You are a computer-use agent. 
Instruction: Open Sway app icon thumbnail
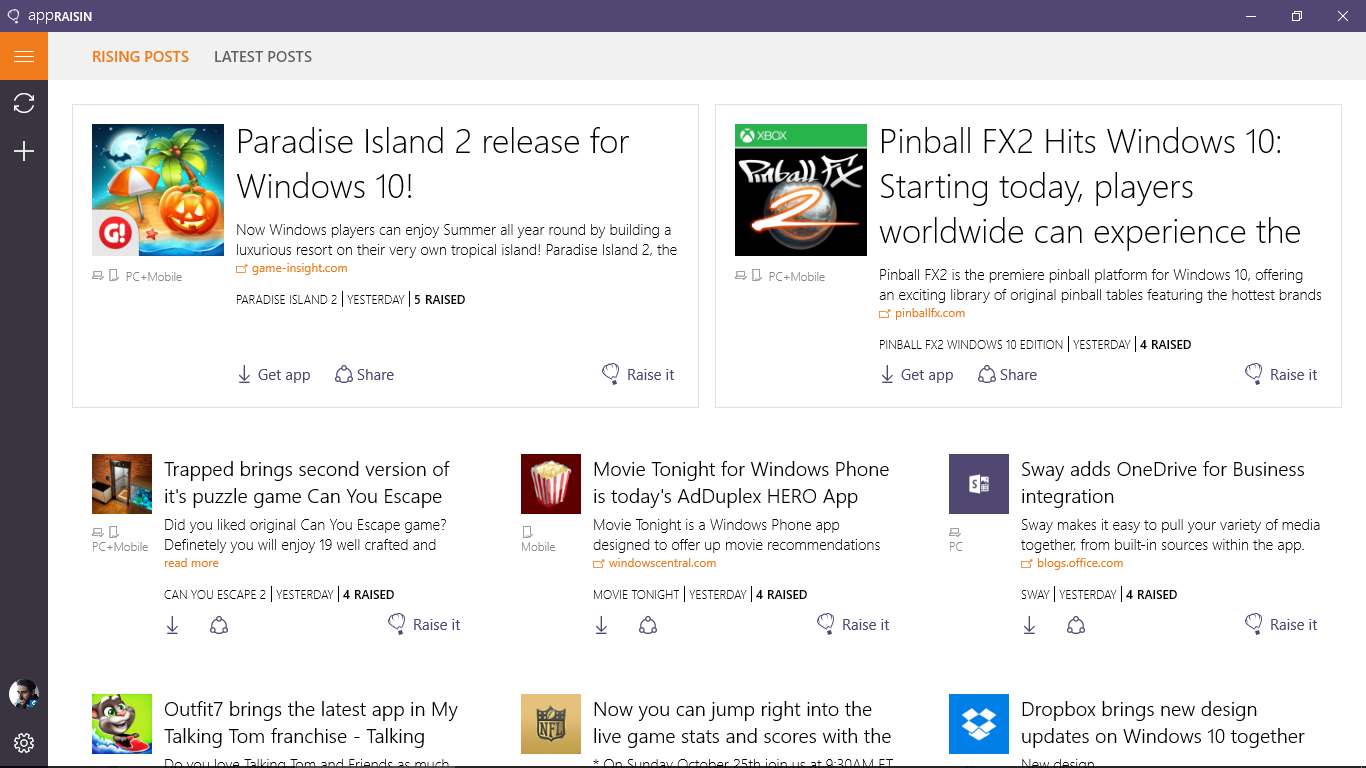pyautogui.click(x=979, y=484)
